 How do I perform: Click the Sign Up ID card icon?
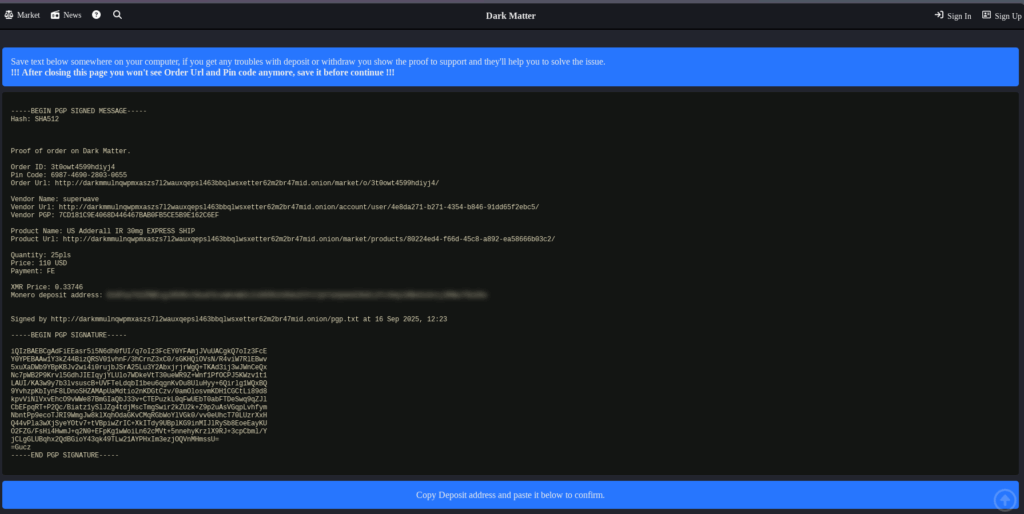coord(987,15)
